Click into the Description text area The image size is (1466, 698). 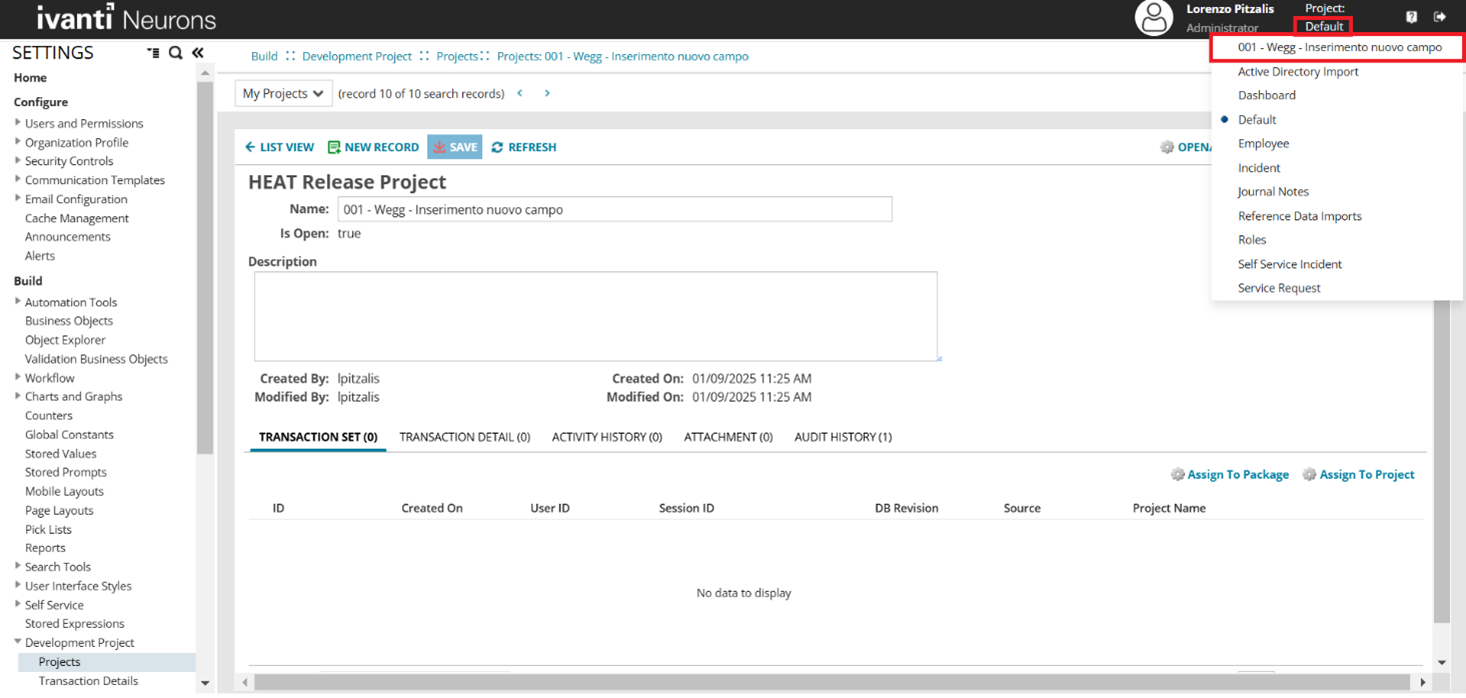[x=596, y=316]
